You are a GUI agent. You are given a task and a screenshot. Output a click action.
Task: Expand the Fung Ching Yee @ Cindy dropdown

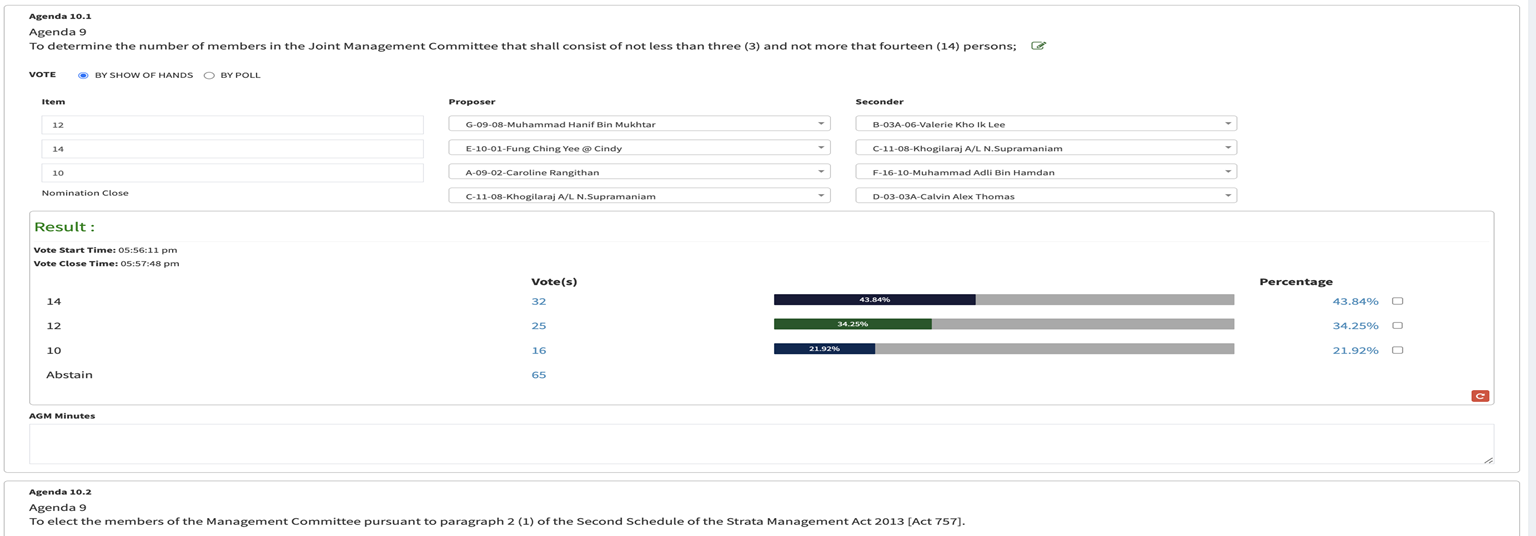point(639,148)
